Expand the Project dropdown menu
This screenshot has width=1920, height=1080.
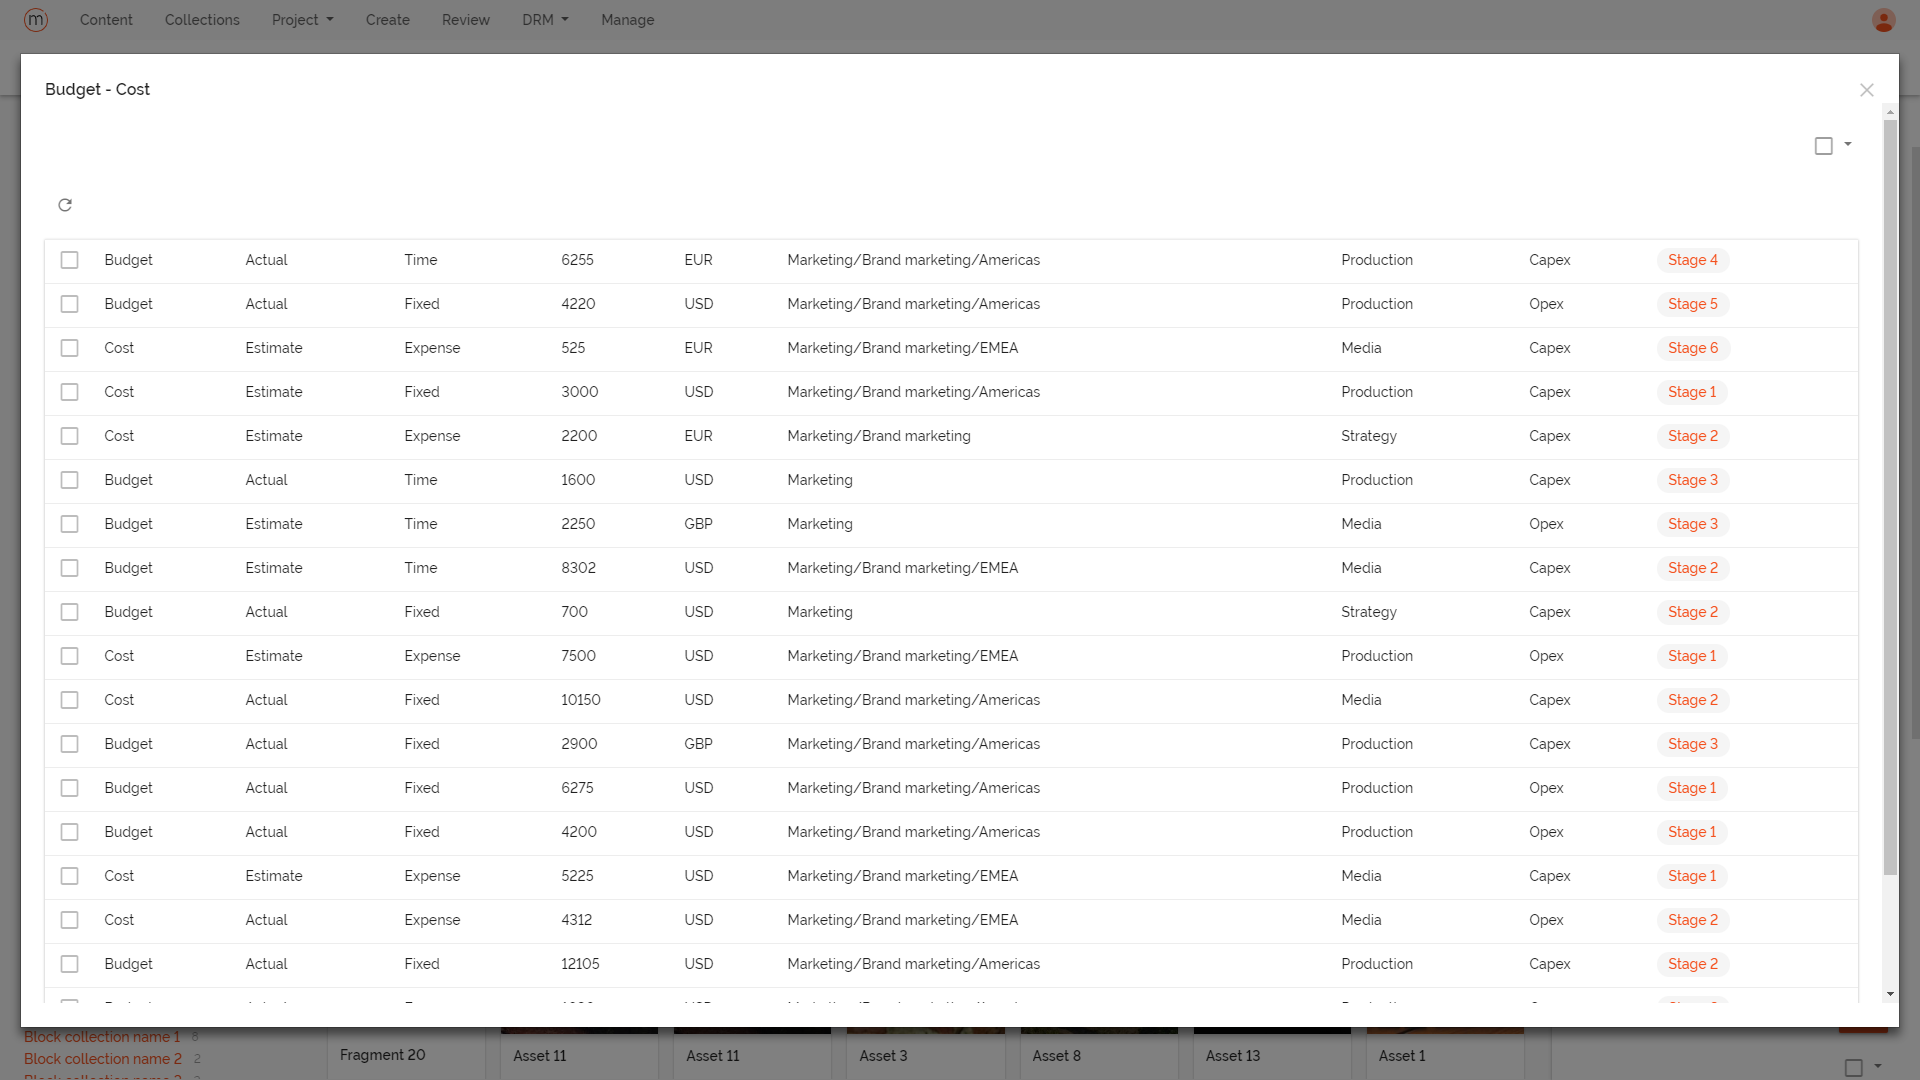pyautogui.click(x=302, y=20)
